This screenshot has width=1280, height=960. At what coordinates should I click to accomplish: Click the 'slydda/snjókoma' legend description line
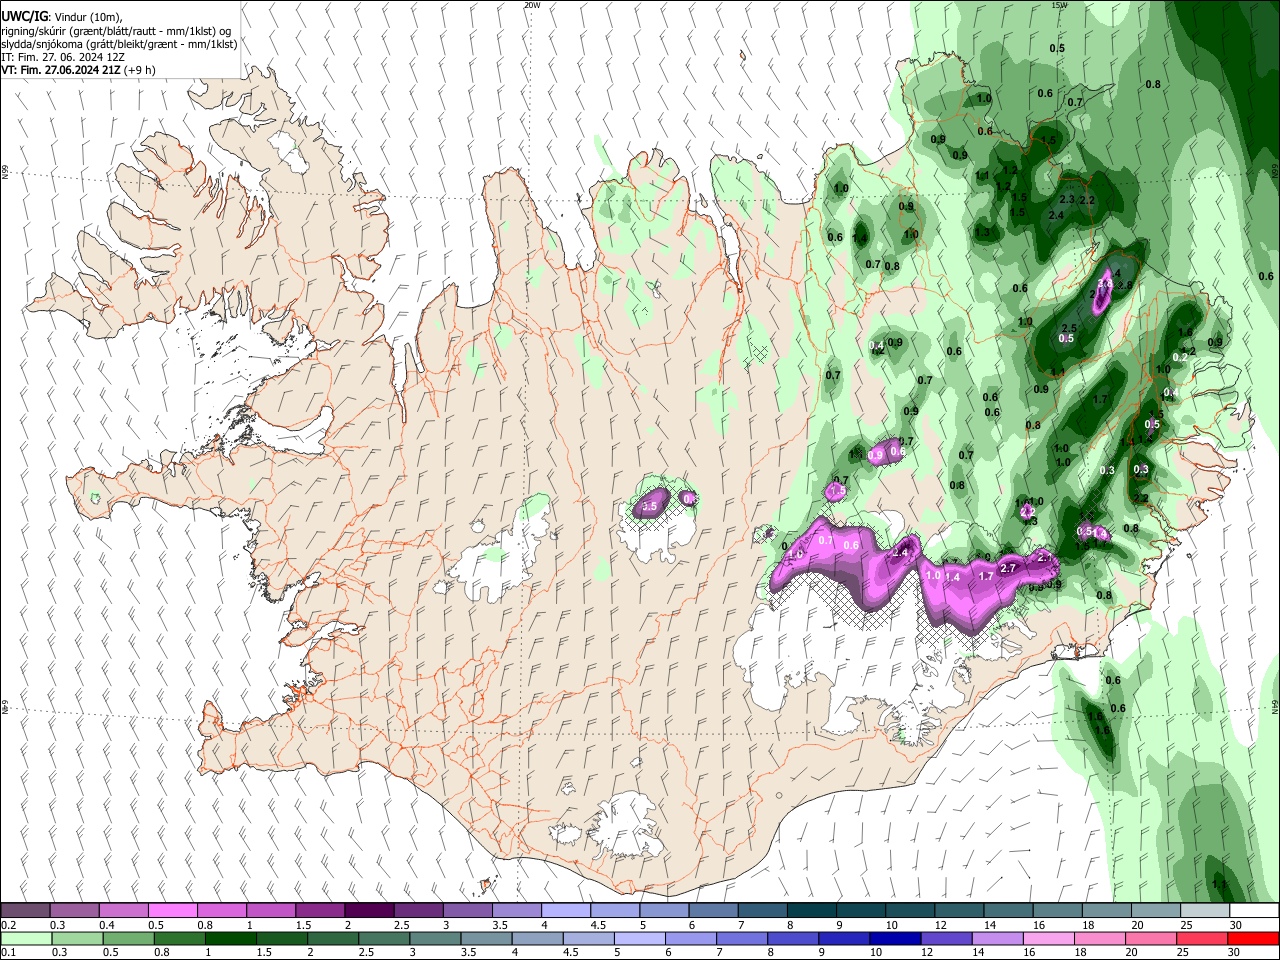tap(119, 44)
